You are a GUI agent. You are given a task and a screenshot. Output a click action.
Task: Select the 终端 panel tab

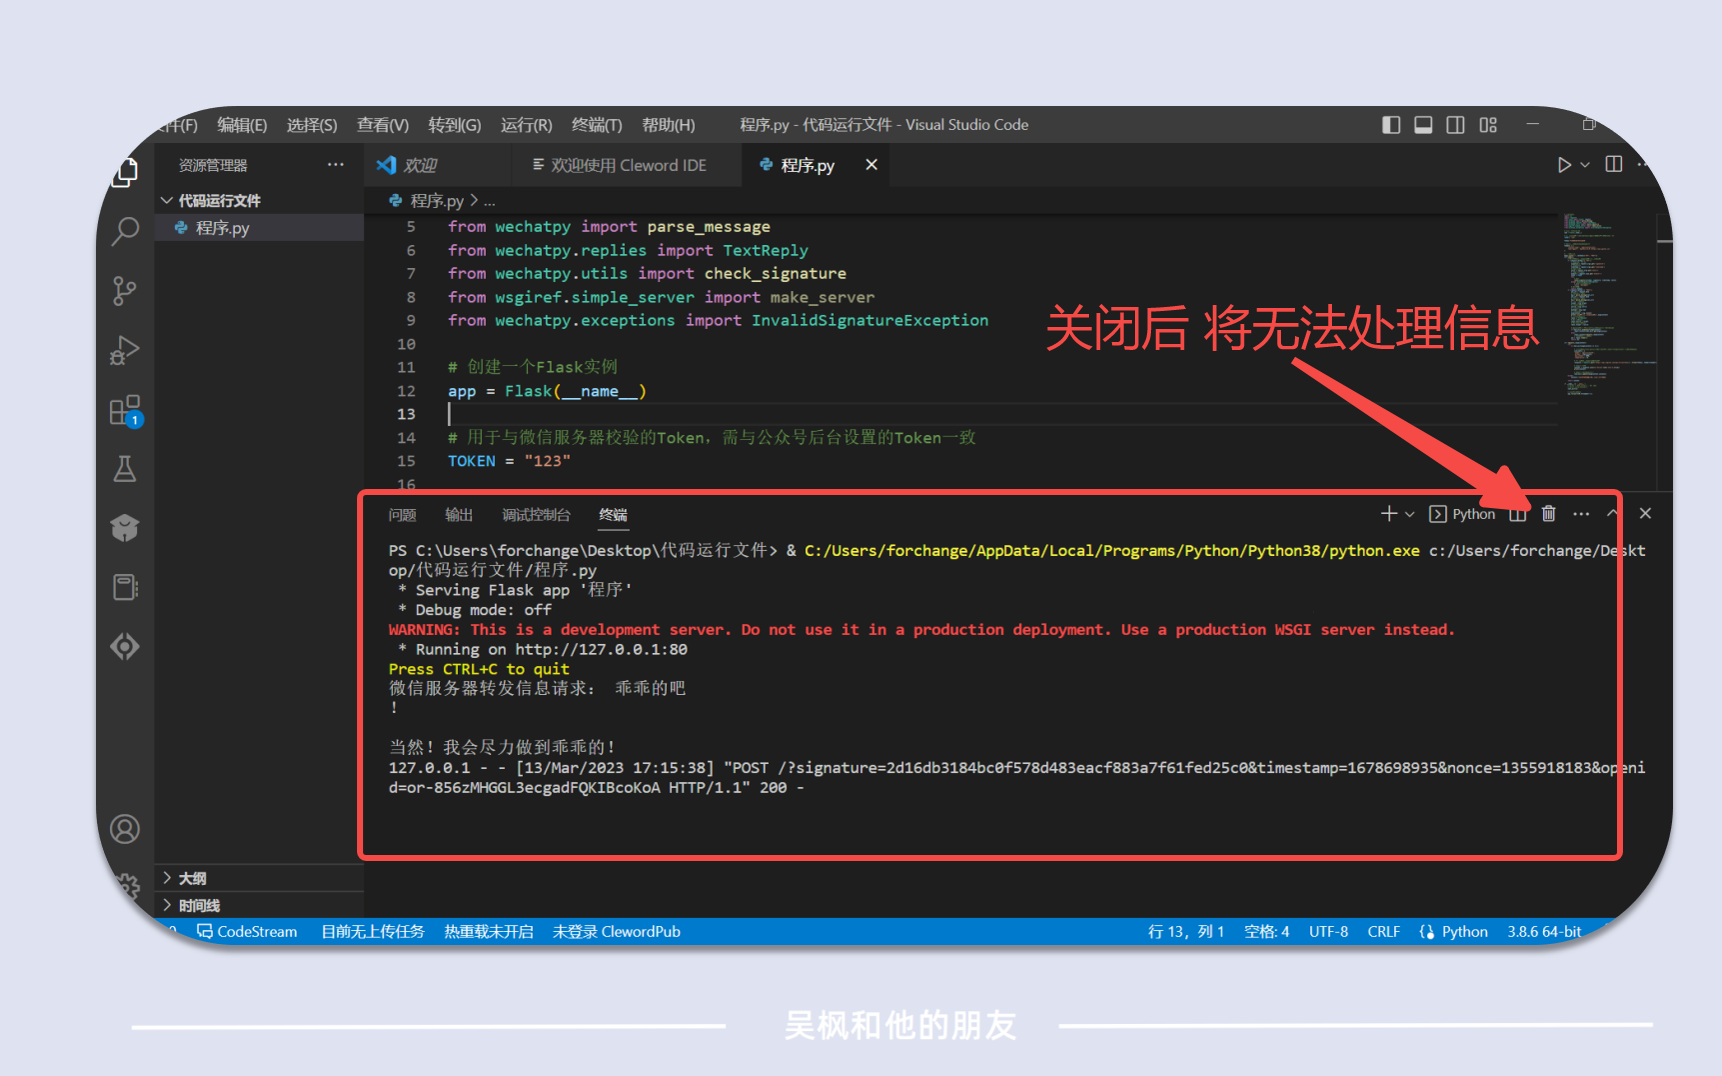click(613, 515)
